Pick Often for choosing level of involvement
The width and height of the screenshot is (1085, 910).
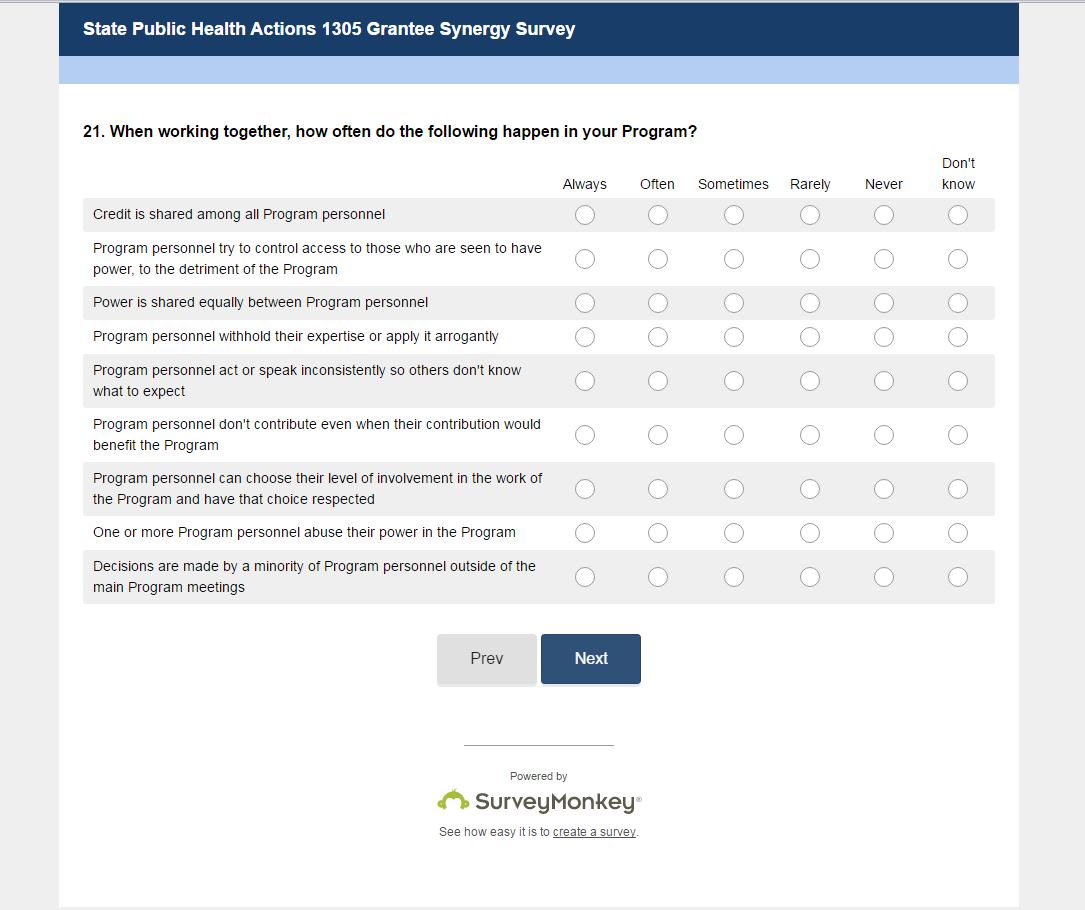[x=658, y=489]
